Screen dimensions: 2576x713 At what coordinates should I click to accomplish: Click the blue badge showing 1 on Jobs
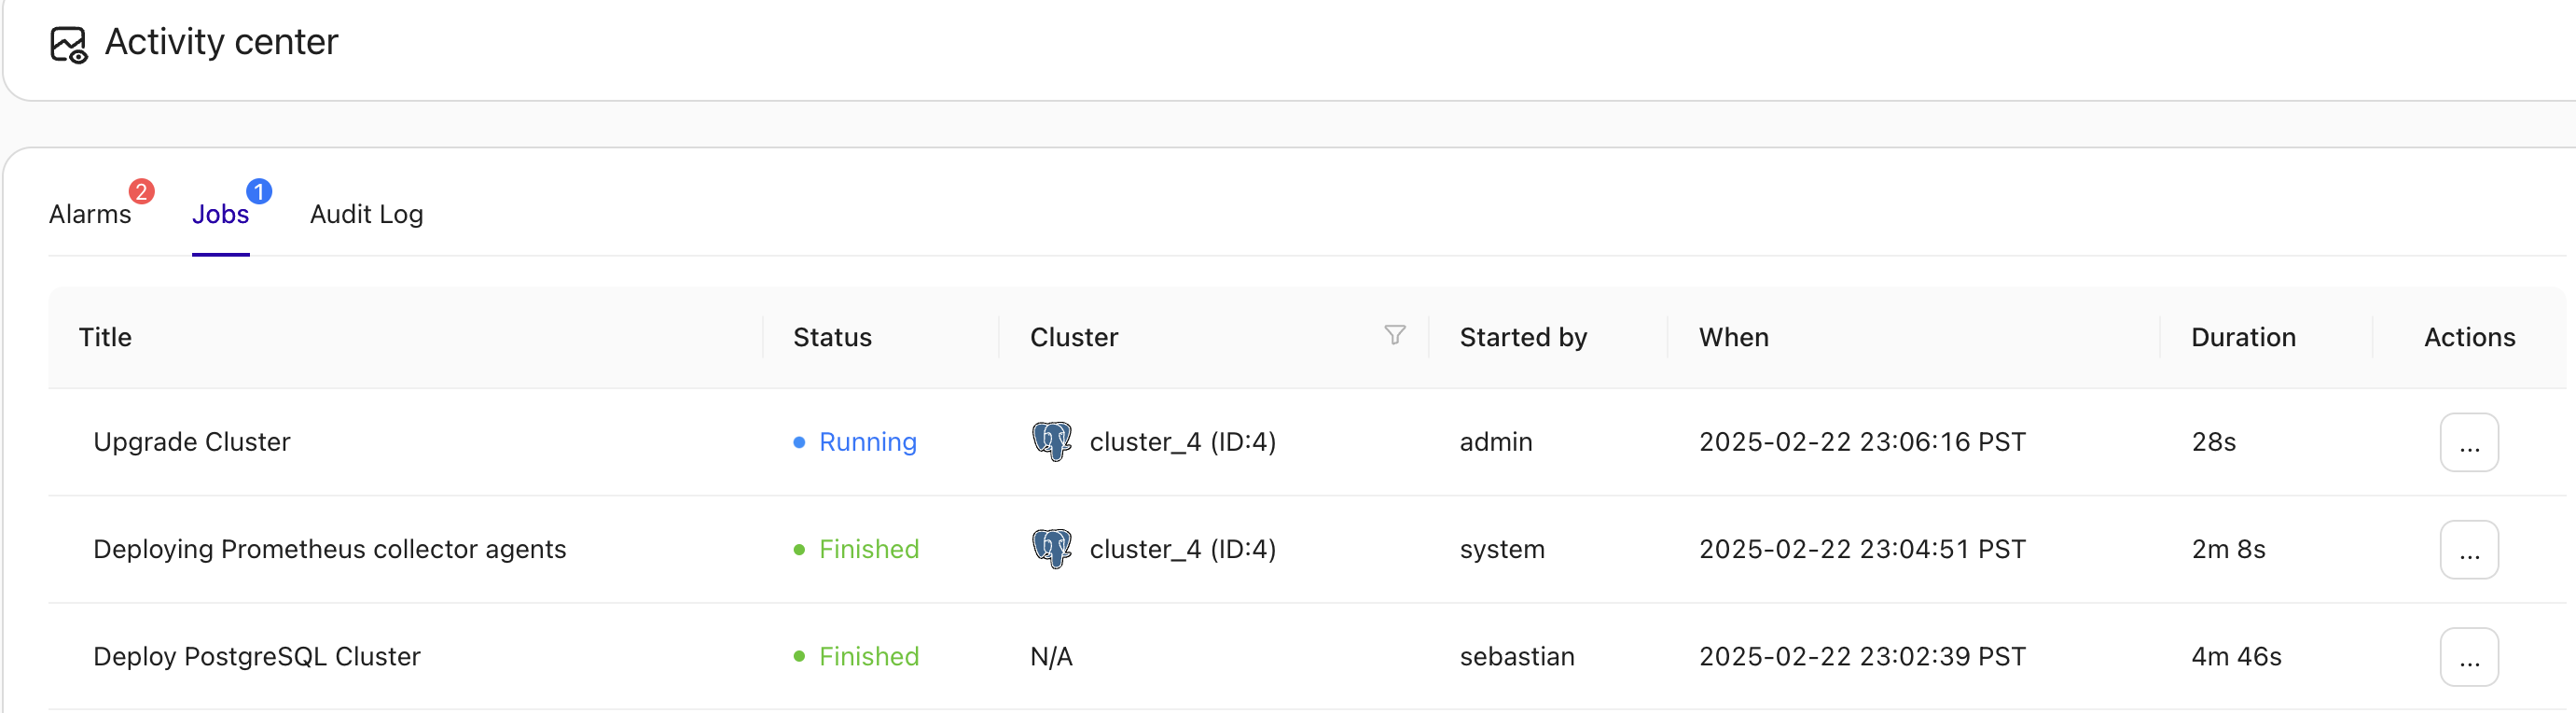pos(258,189)
